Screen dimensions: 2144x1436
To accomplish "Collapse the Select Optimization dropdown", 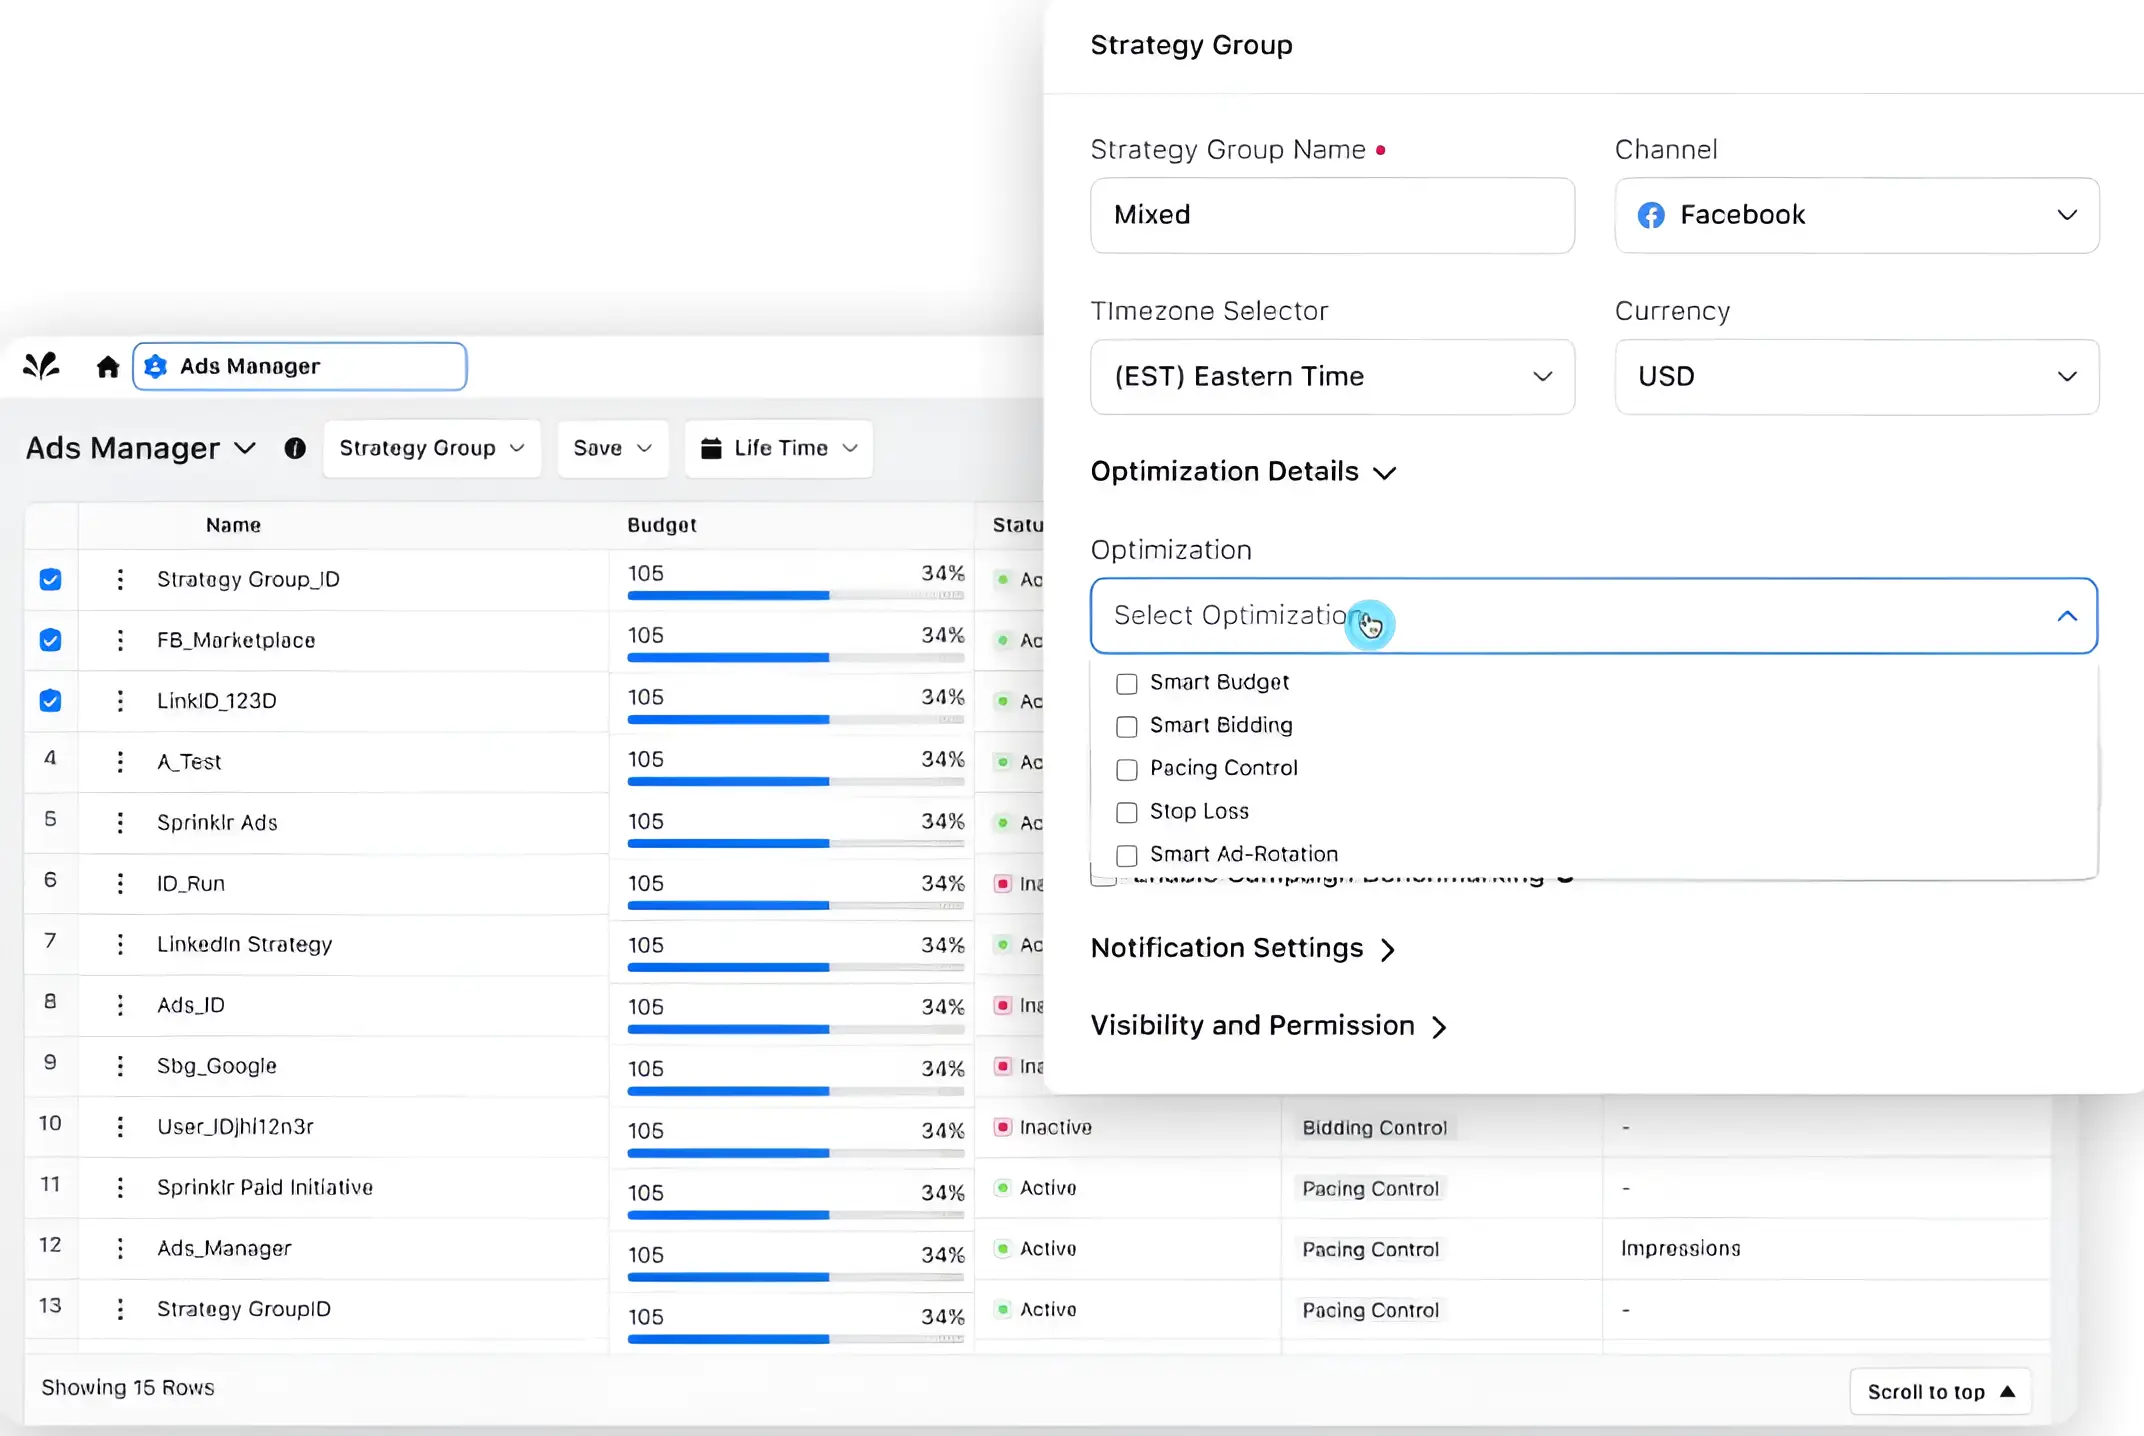I will click(x=2067, y=616).
